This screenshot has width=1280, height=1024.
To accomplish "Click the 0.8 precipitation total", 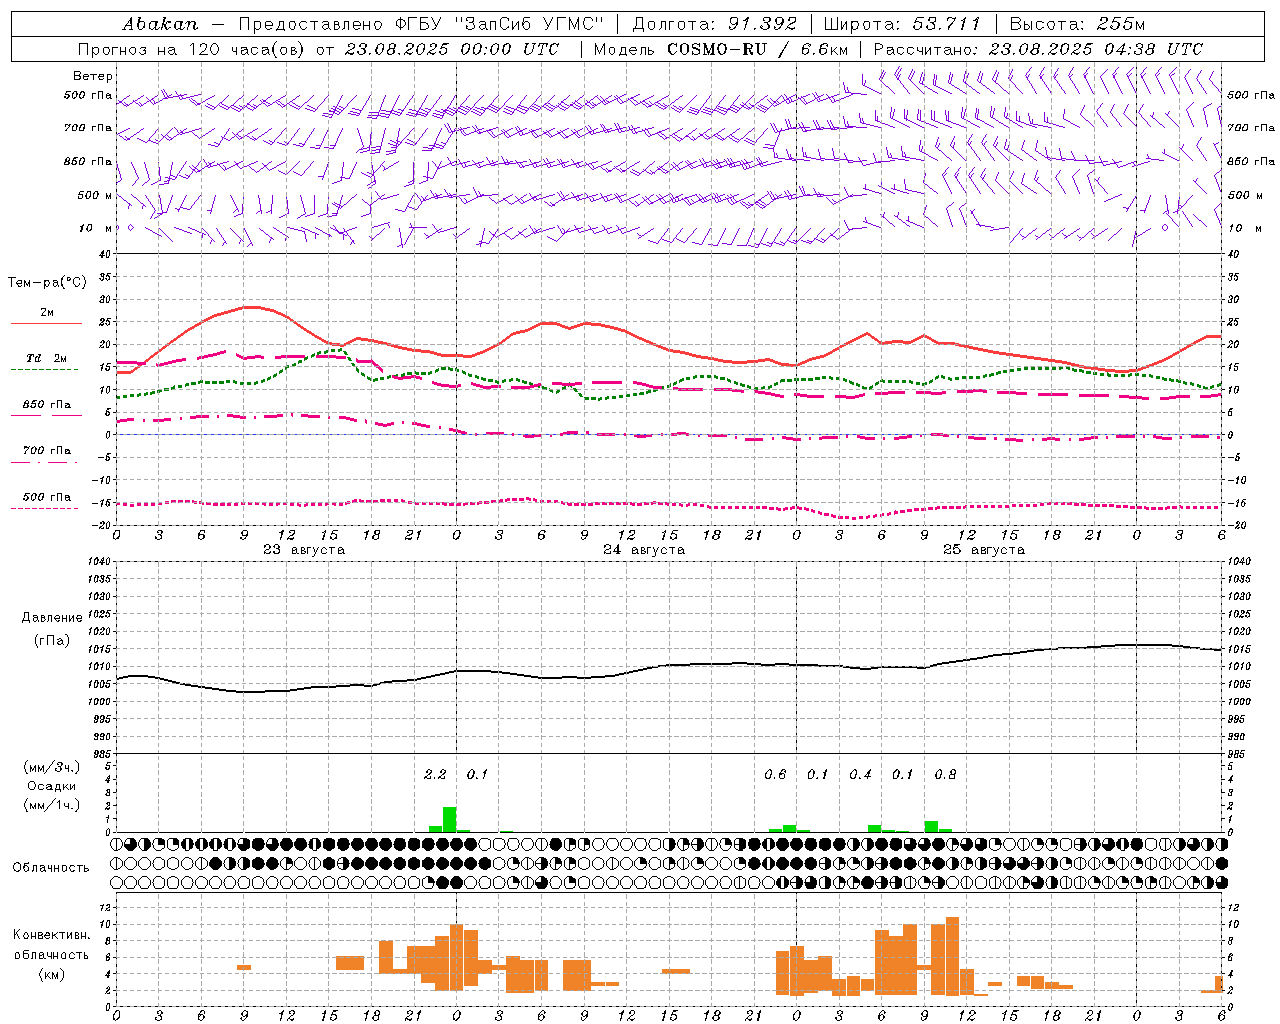I will [945, 775].
